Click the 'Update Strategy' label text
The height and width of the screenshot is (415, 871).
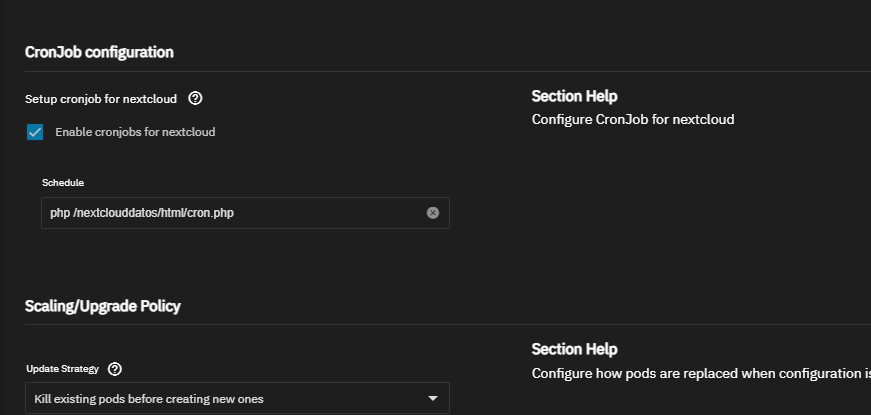pos(63,369)
